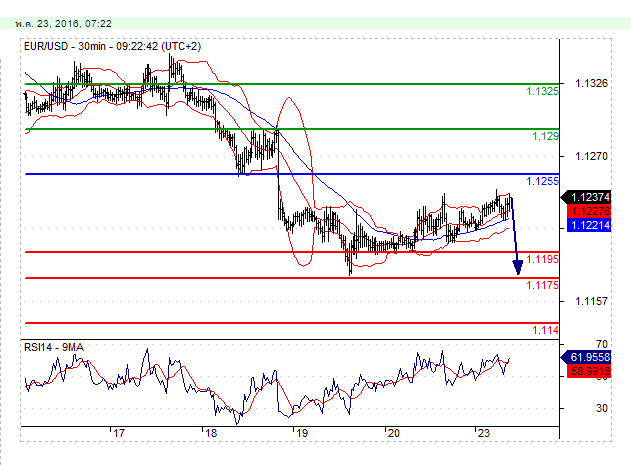Image resolution: width=631 pixels, height=467 pixels.
Task: Click the RSI 30 level label
Action: [602, 408]
